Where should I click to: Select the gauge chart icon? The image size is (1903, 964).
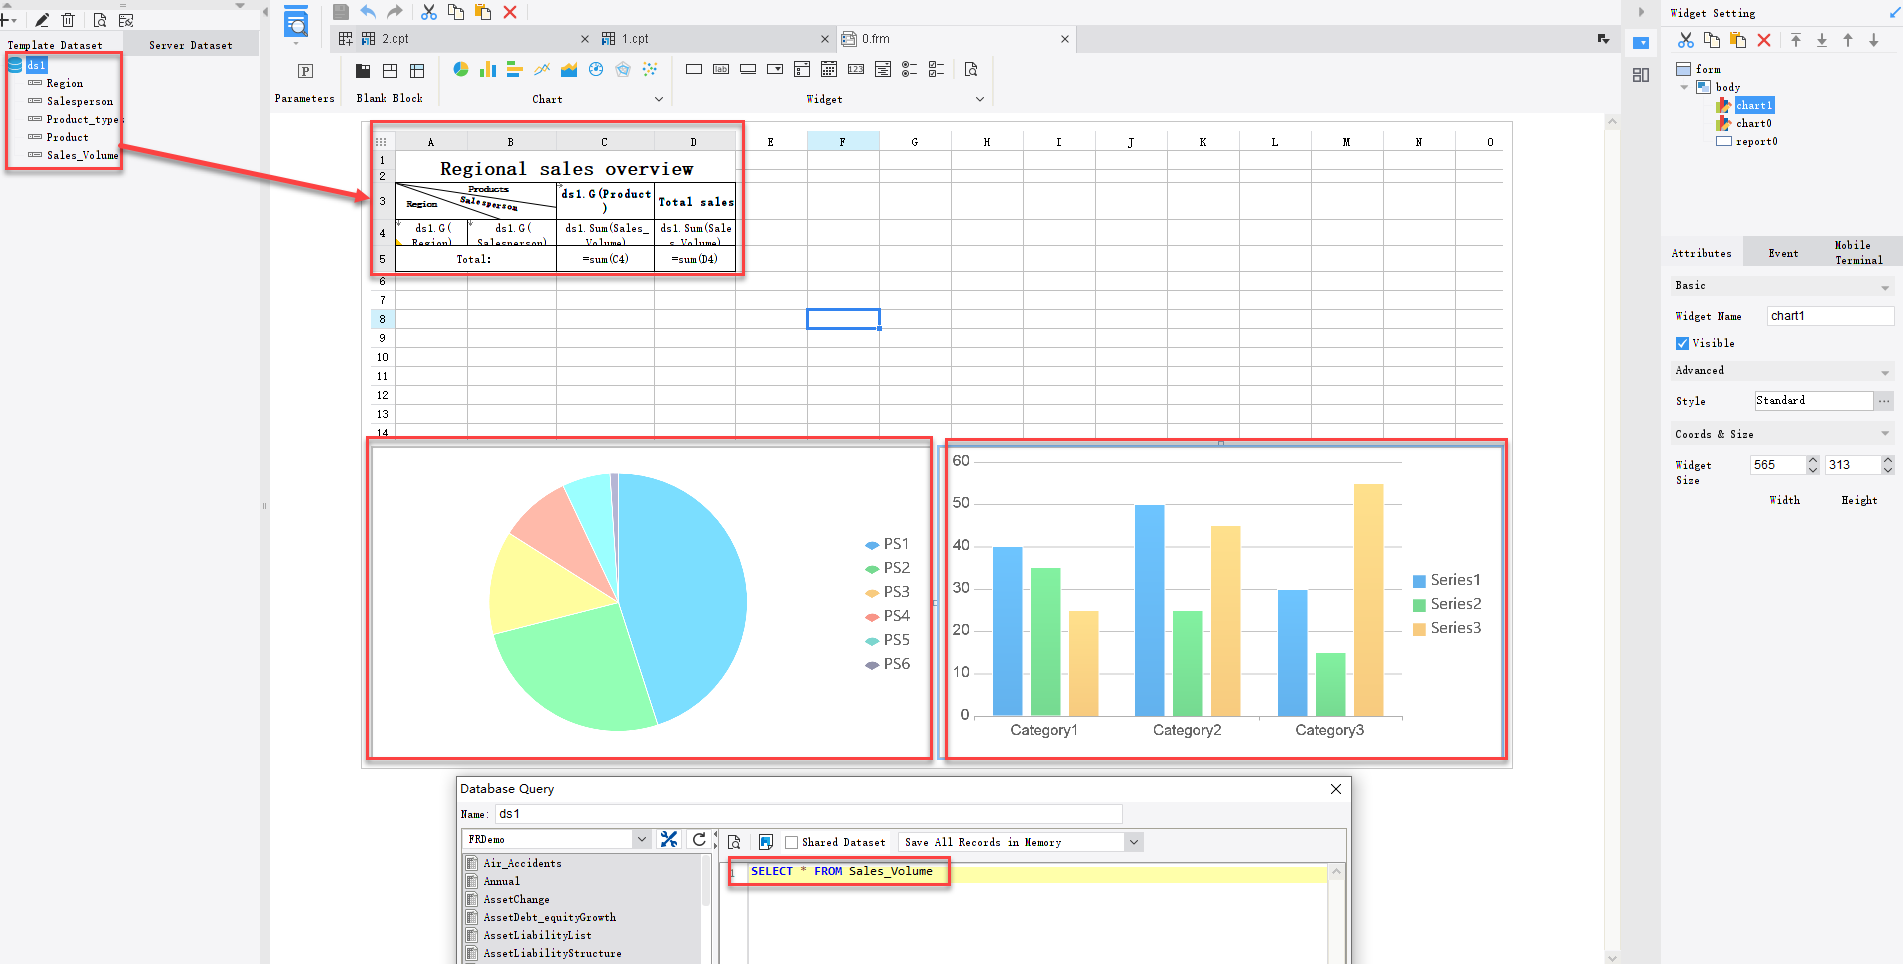[x=595, y=69]
